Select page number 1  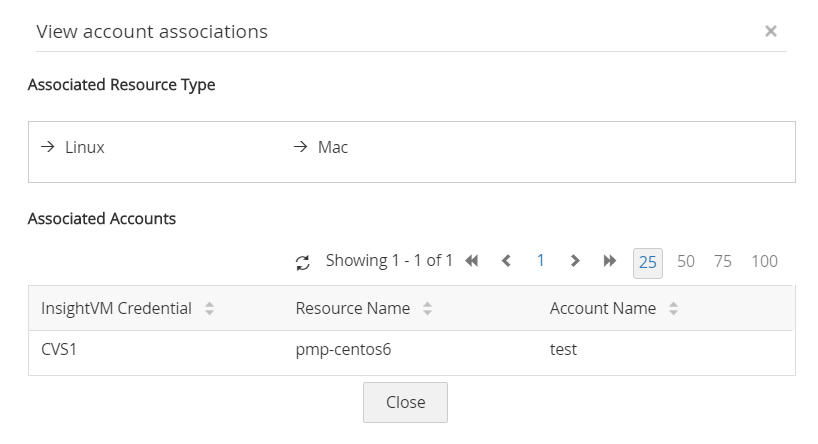coord(540,260)
